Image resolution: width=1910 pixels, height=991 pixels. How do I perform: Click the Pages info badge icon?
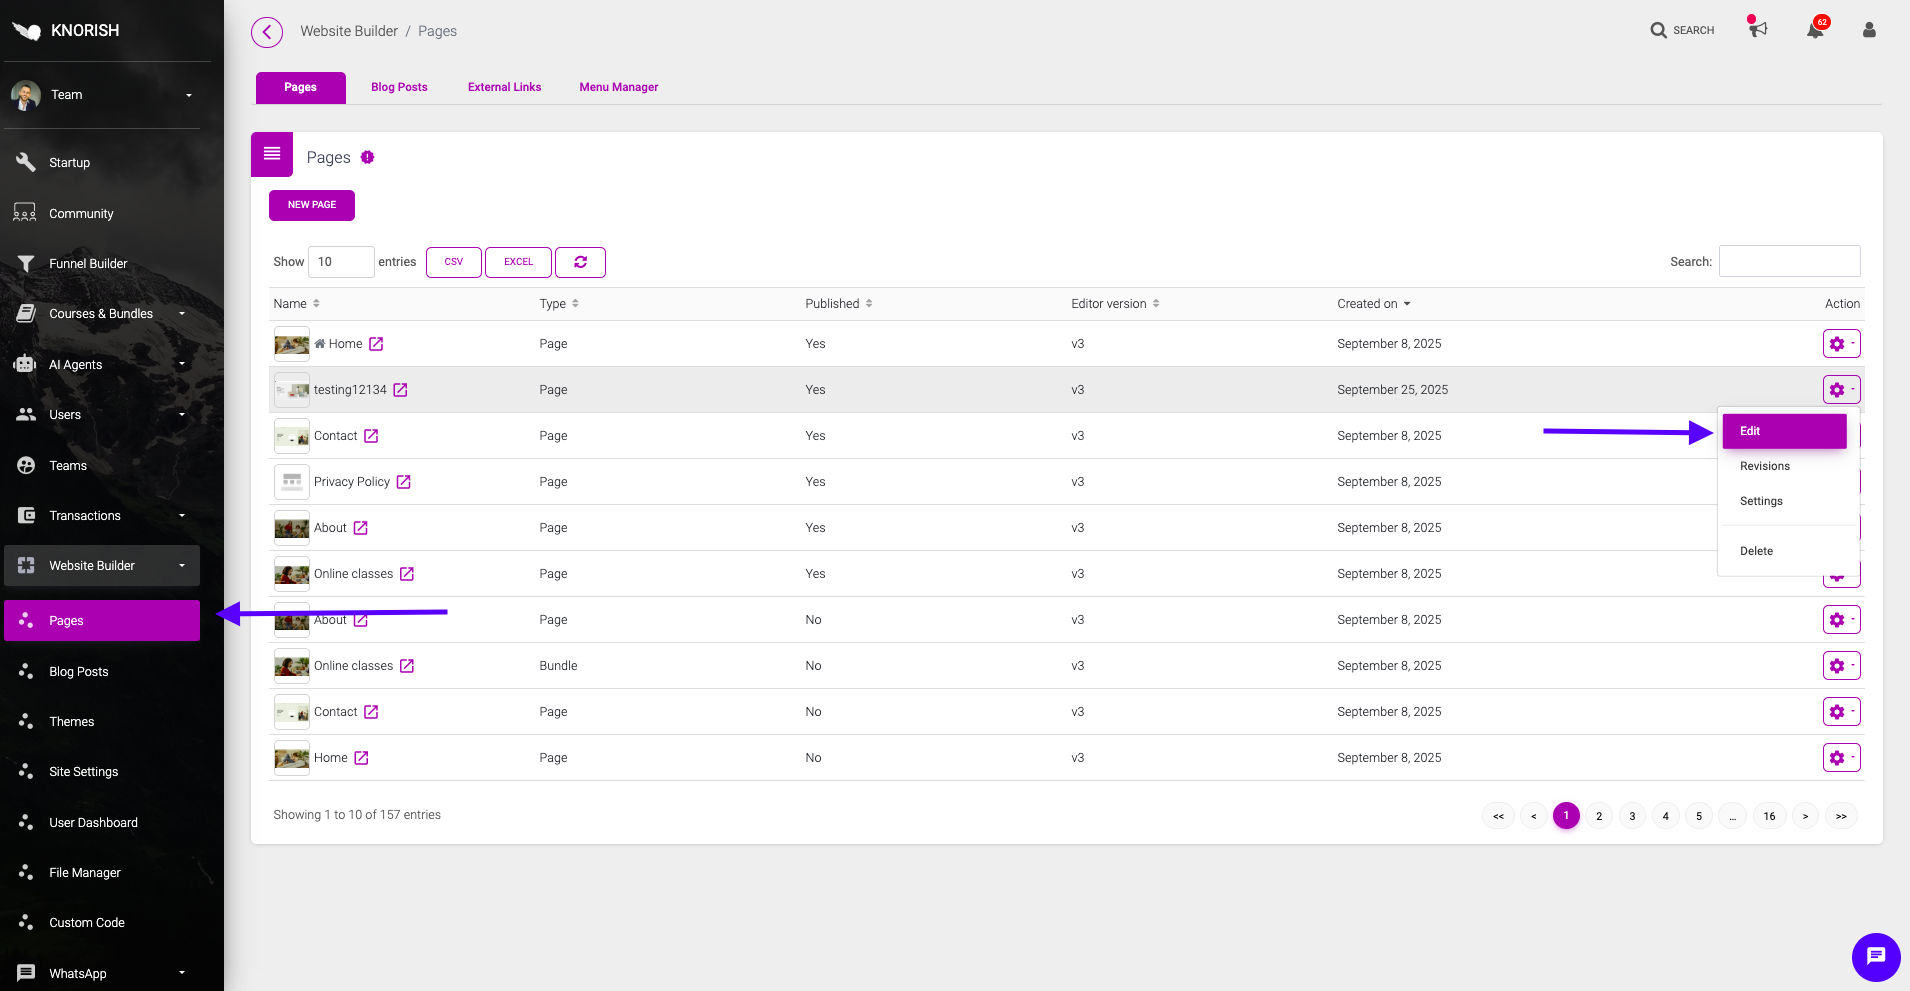point(368,157)
